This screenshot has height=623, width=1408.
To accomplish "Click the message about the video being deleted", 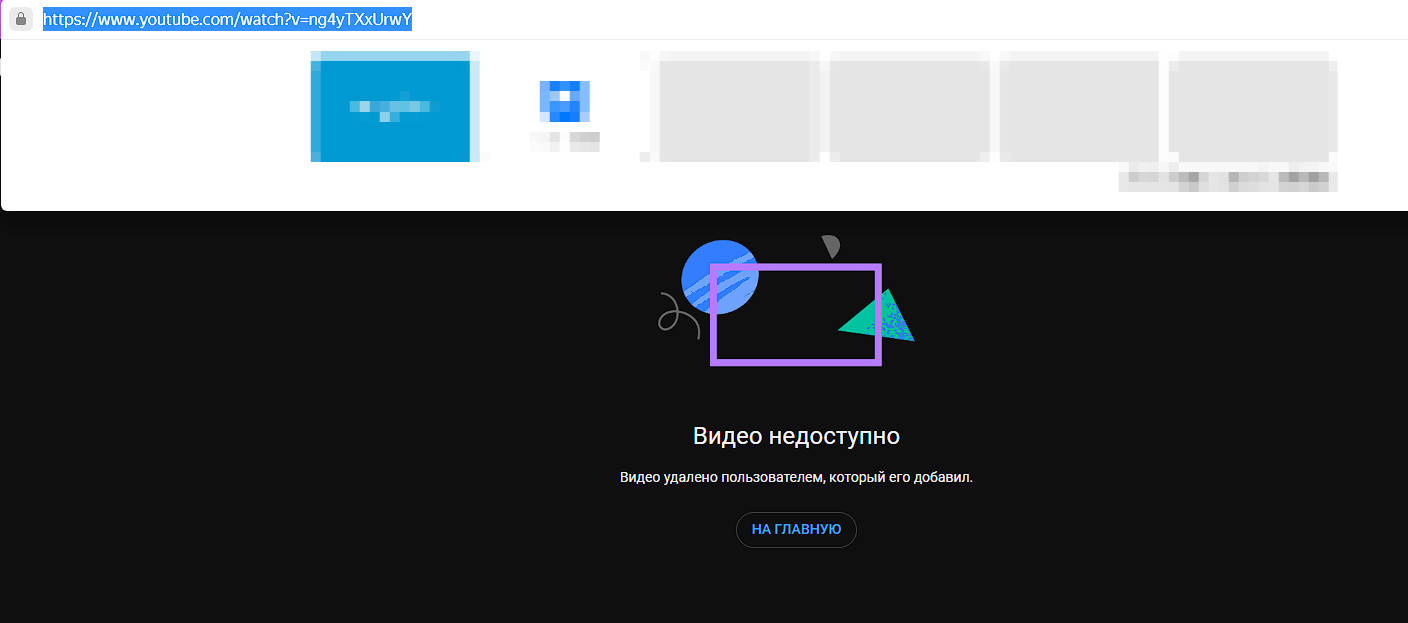I will [796, 478].
